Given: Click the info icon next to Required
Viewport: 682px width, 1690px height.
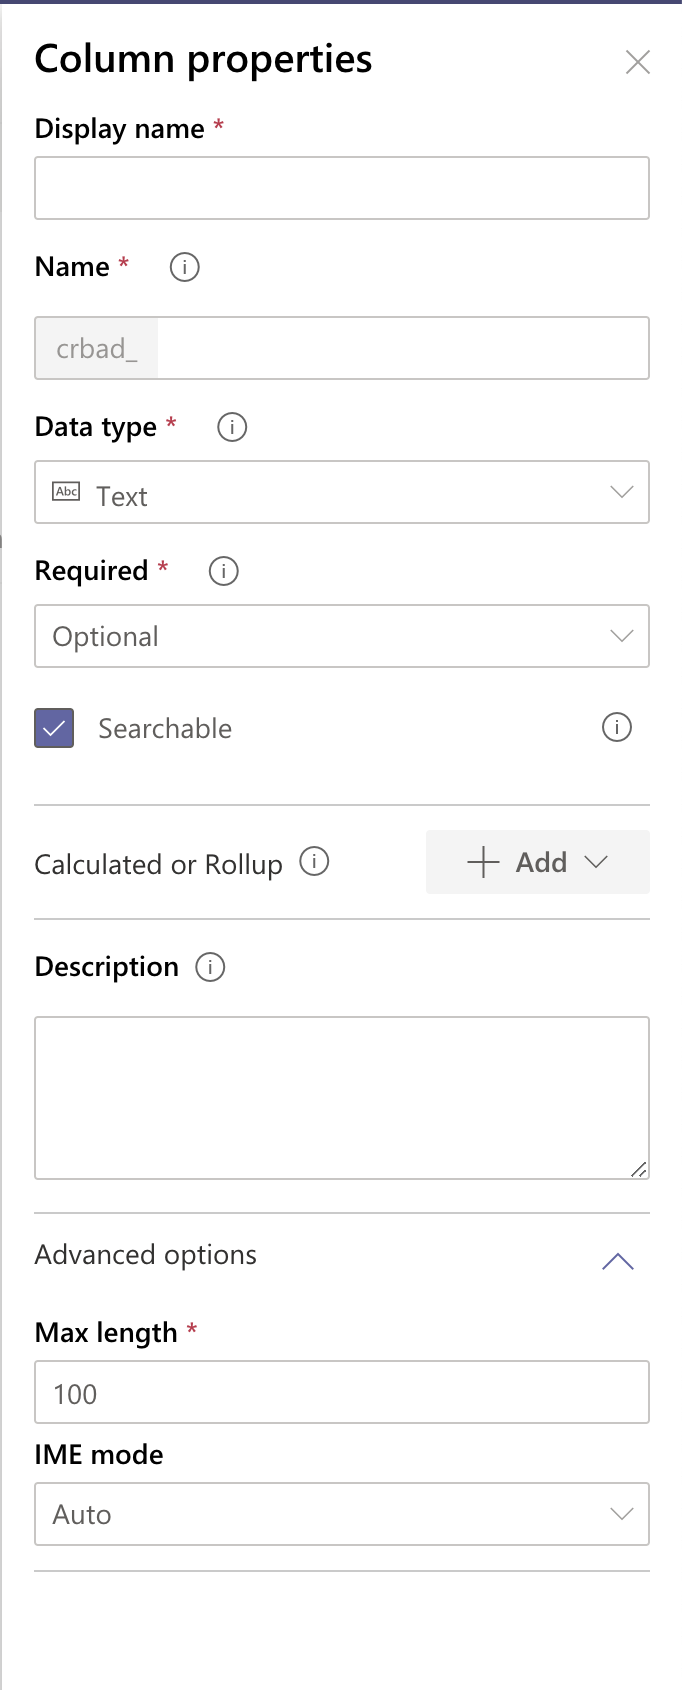Looking at the screenshot, I should 223,571.
